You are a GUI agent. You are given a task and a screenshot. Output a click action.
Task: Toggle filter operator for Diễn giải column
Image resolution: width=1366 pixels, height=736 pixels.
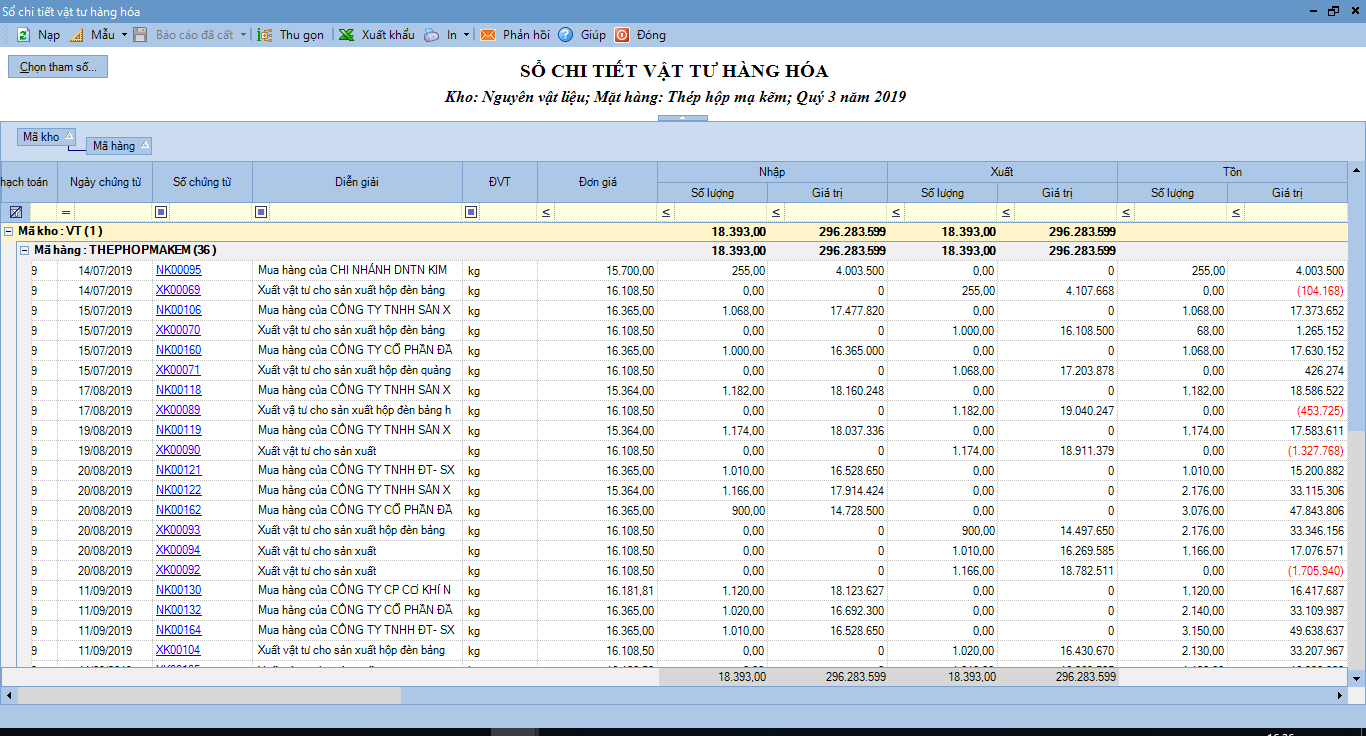pos(261,212)
